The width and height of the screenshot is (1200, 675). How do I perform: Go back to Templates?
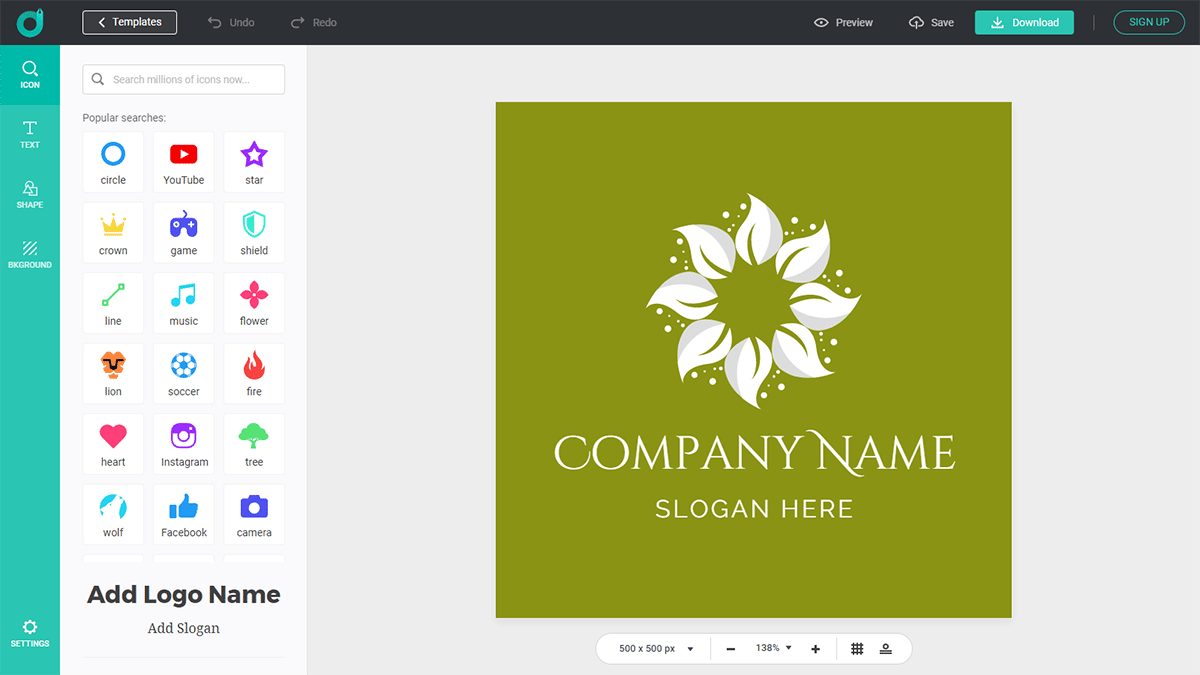pos(129,21)
